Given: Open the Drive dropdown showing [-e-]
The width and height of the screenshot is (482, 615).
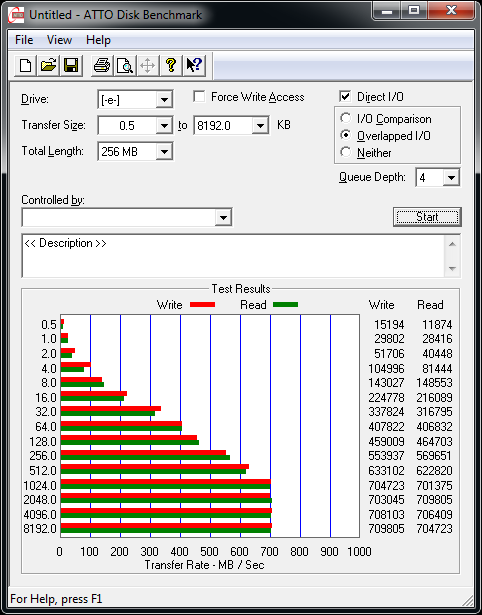Looking at the screenshot, I should click(x=164, y=100).
